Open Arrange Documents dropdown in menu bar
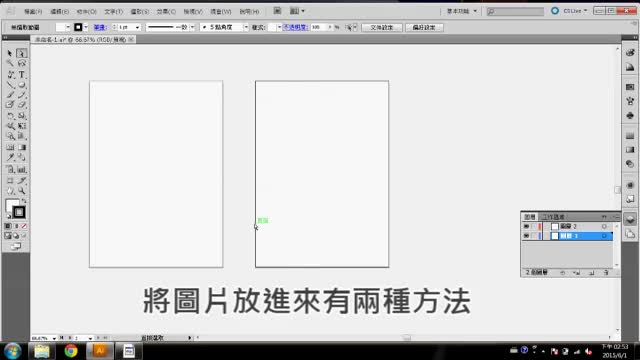The height and width of the screenshot is (360, 640). 297,11
